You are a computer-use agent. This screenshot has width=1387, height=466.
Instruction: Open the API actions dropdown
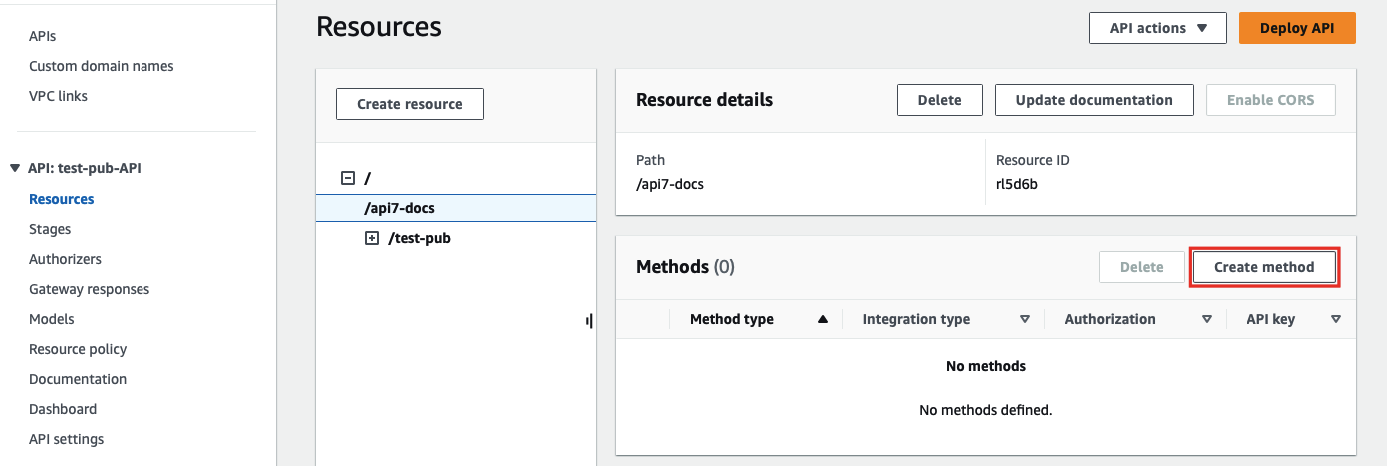tap(1158, 28)
